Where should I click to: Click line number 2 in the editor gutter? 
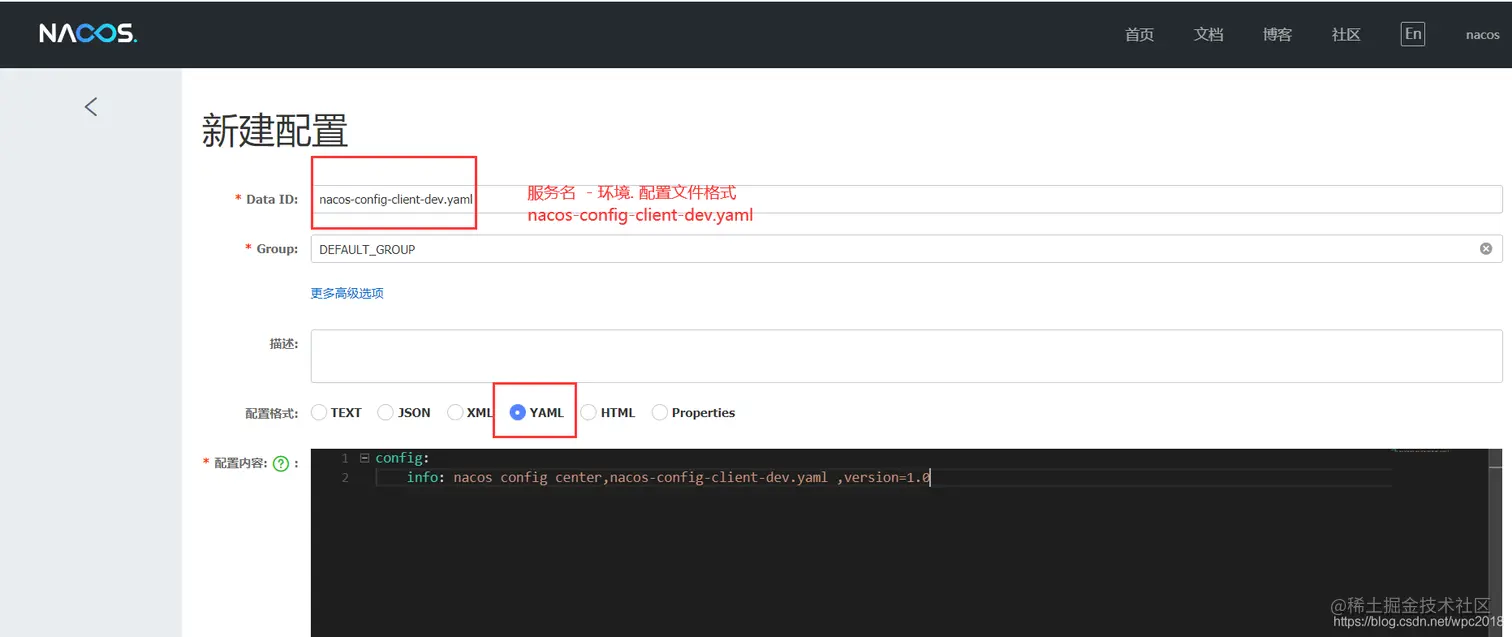point(345,478)
